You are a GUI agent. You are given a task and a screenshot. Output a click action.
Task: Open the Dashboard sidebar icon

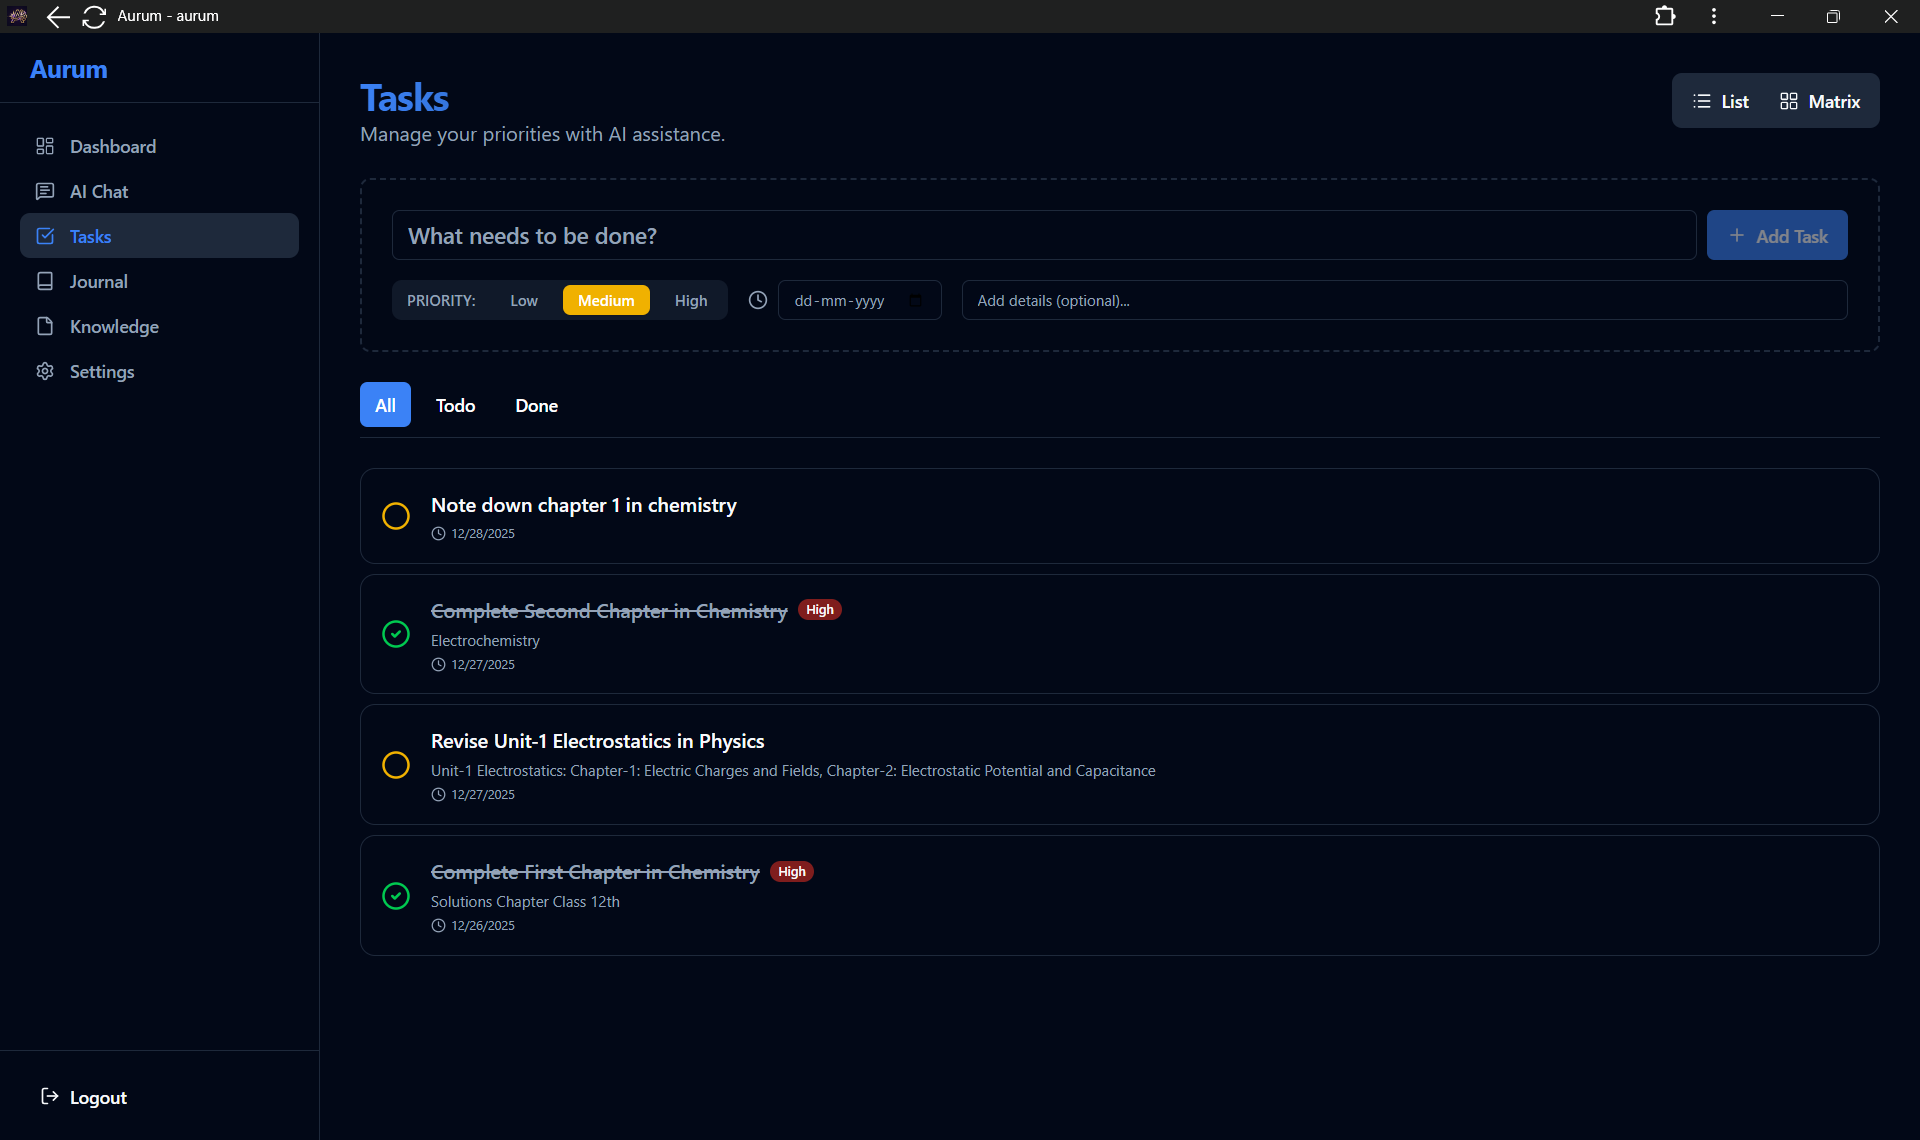point(45,147)
